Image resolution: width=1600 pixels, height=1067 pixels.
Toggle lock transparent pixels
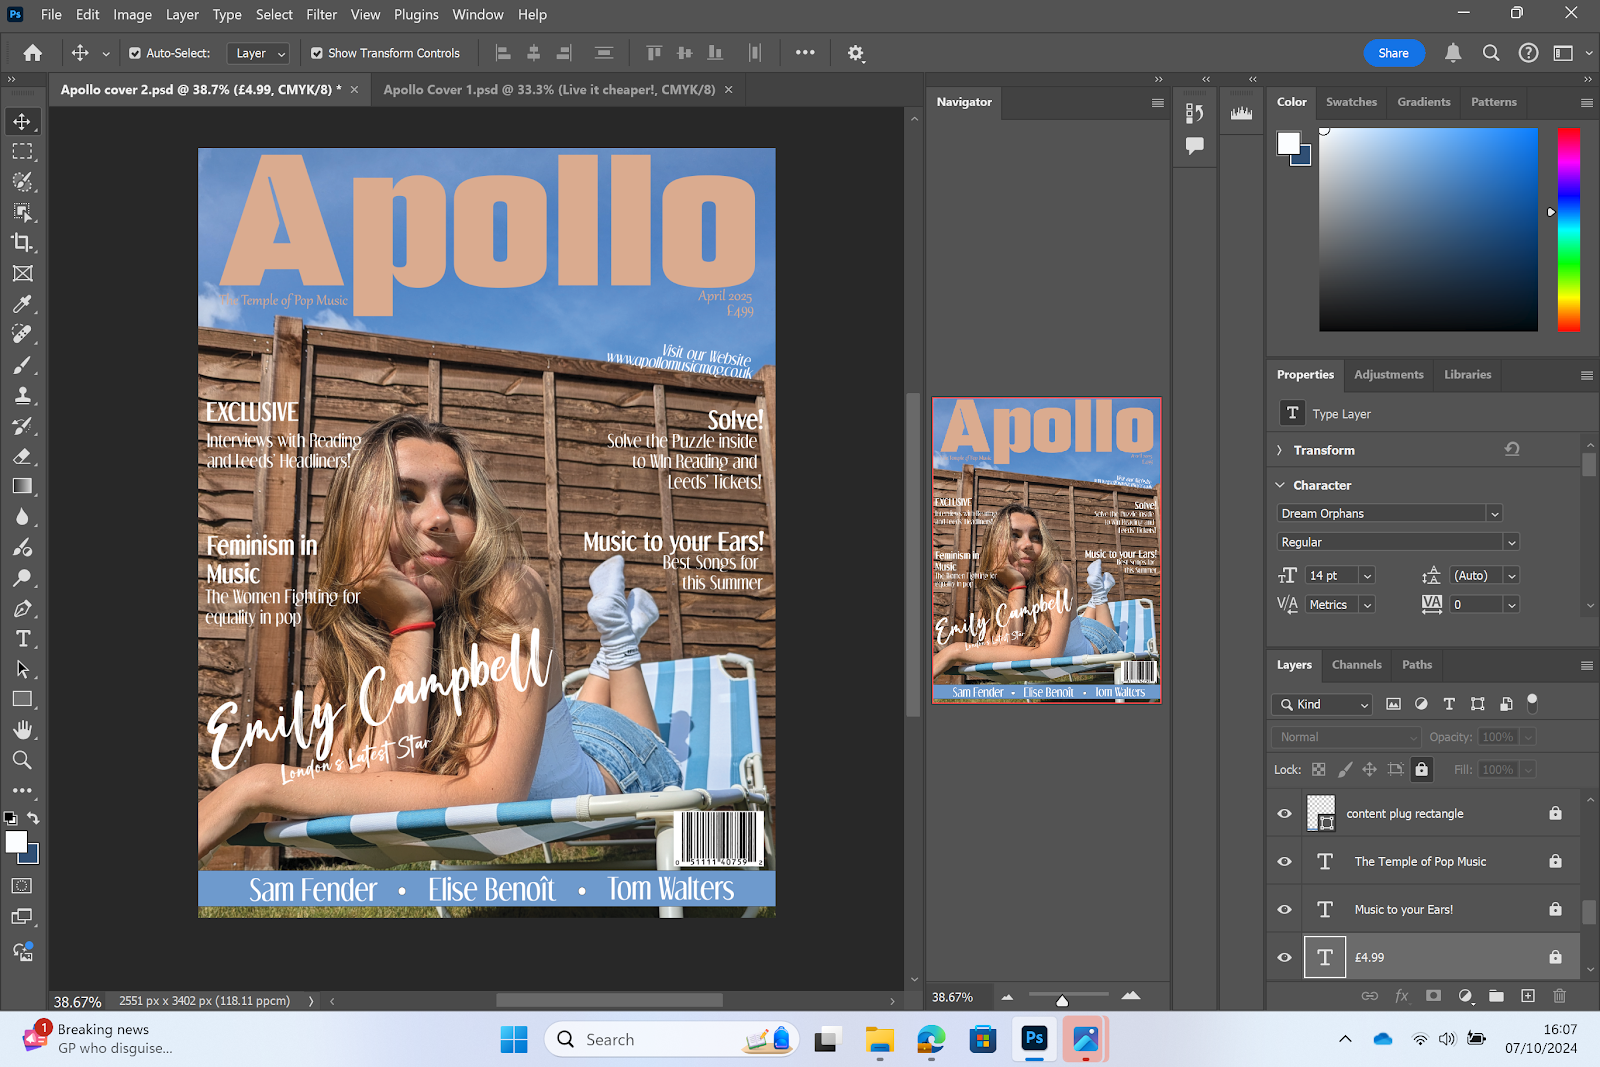click(x=1319, y=769)
